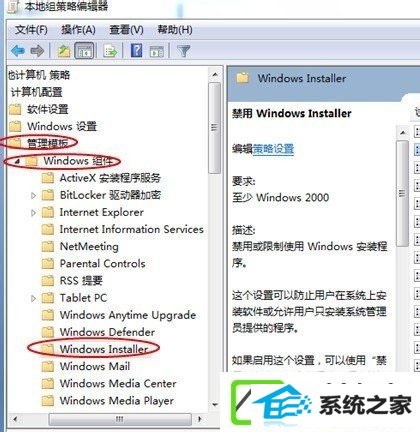Open the 查看(V) menu
Image resolution: width=420 pixels, height=432 pixels.
pyautogui.click(x=126, y=30)
